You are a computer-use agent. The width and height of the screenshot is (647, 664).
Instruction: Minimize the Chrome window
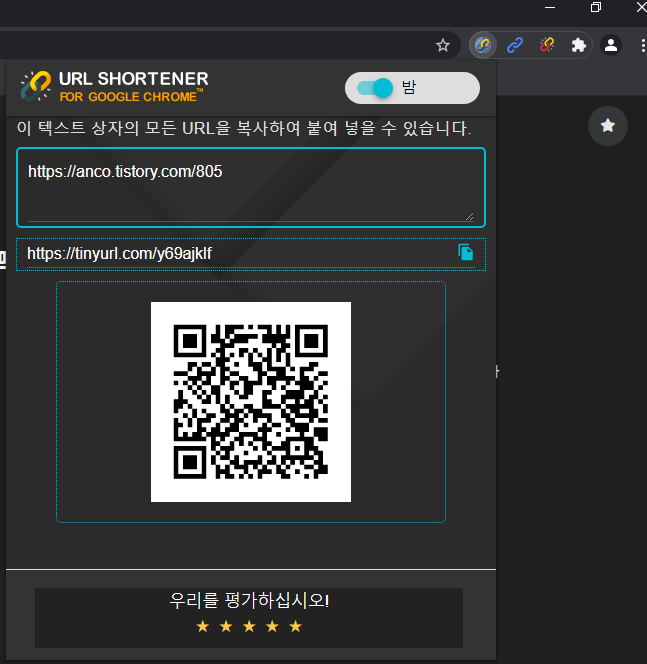pyautogui.click(x=550, y=8)
